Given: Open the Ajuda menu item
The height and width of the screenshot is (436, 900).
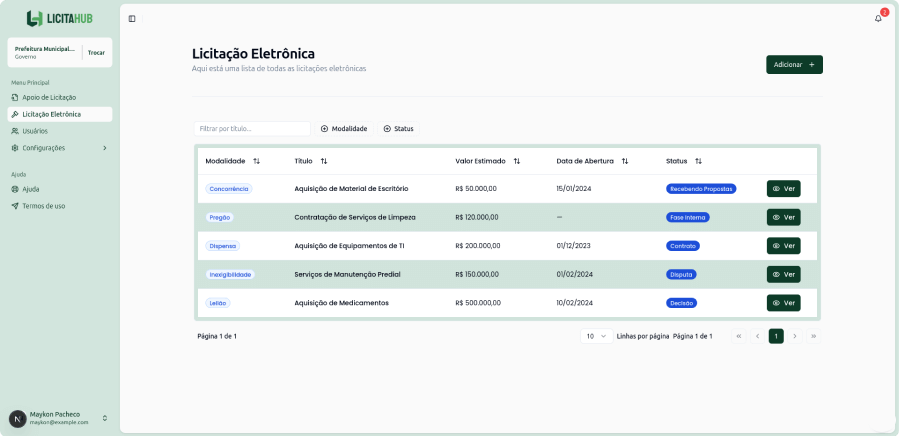Looking at the screenshot, I should pos(60,189).
